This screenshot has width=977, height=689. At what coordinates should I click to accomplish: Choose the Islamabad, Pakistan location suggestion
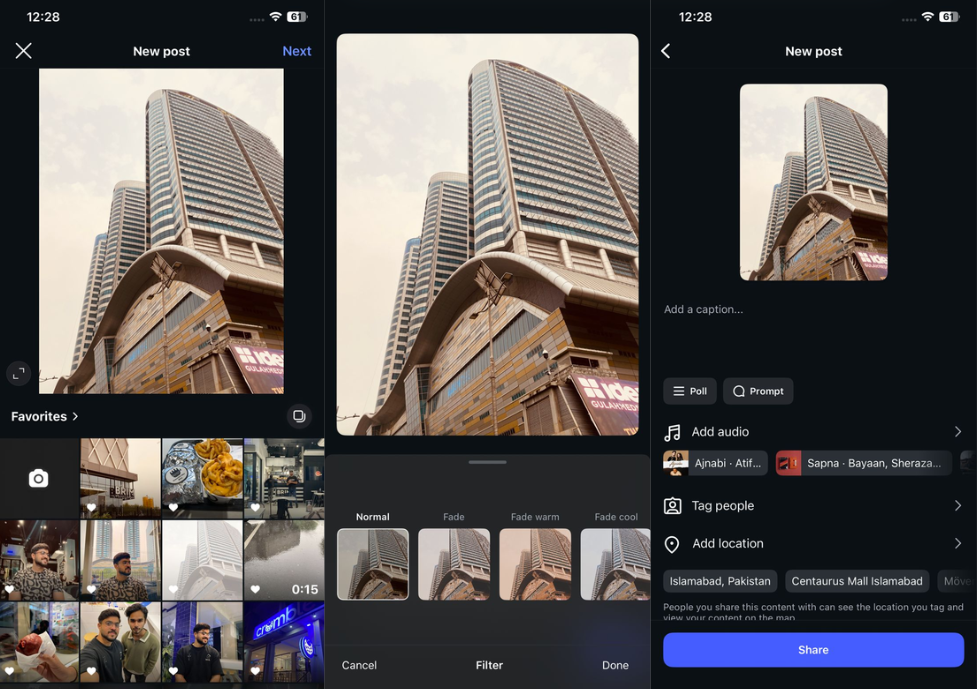click(720, 581)
